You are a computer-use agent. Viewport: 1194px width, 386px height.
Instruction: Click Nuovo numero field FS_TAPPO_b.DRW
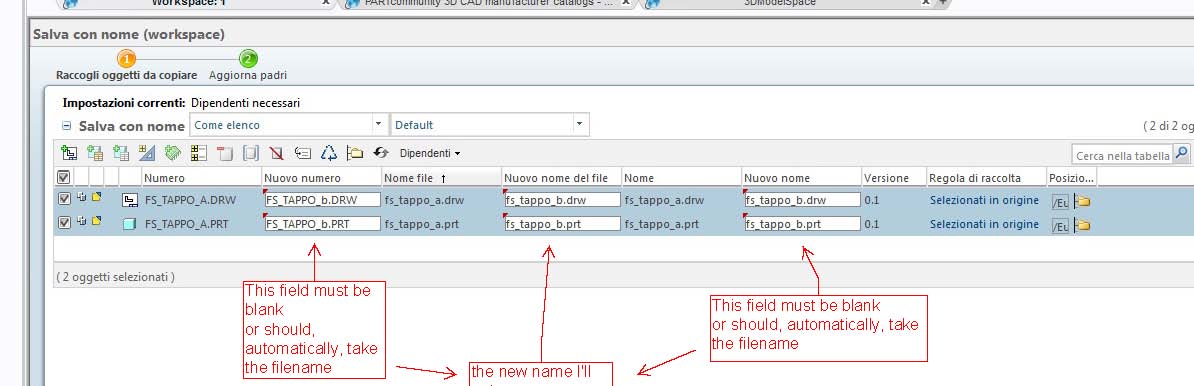click(322, 200)
